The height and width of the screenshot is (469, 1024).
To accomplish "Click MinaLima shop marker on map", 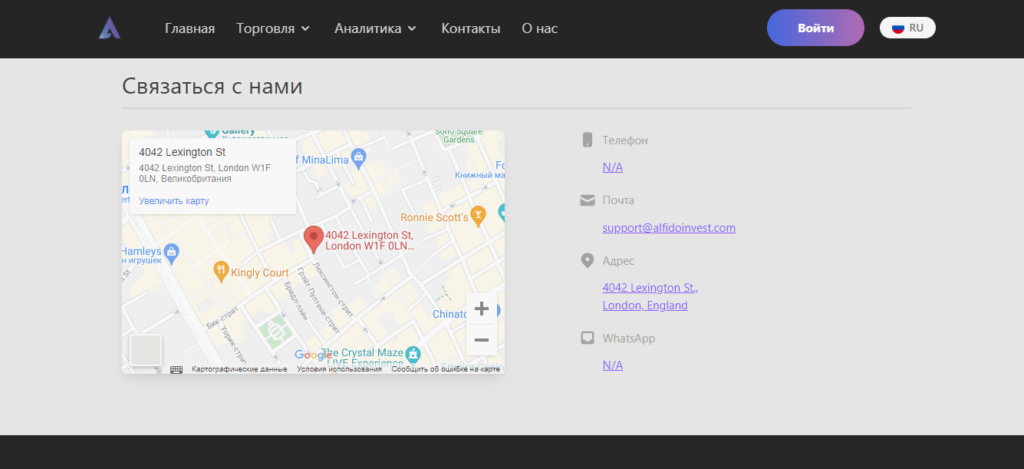I will [358, 157].
